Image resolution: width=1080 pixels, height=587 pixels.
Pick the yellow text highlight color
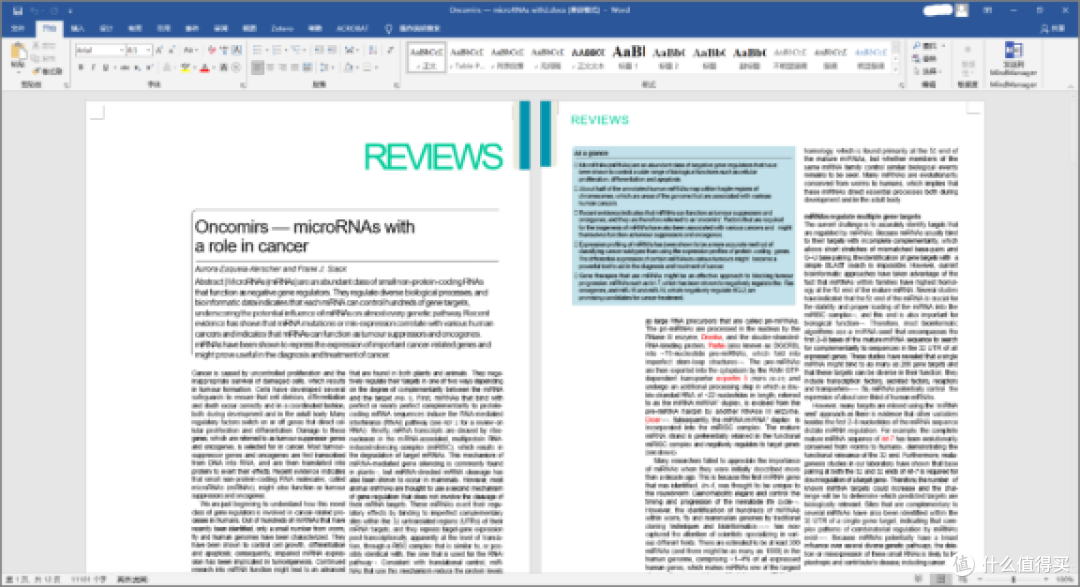pyautogui.click(x=186, y=68)
